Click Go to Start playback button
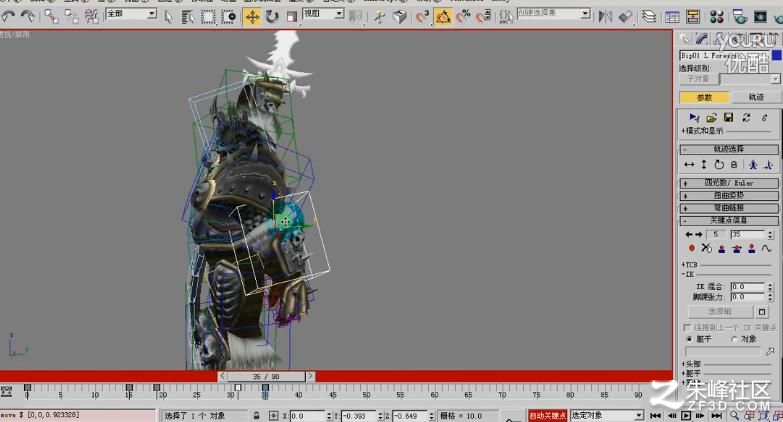The width and height of the screenshot is (783, 422). pos(655,416)
